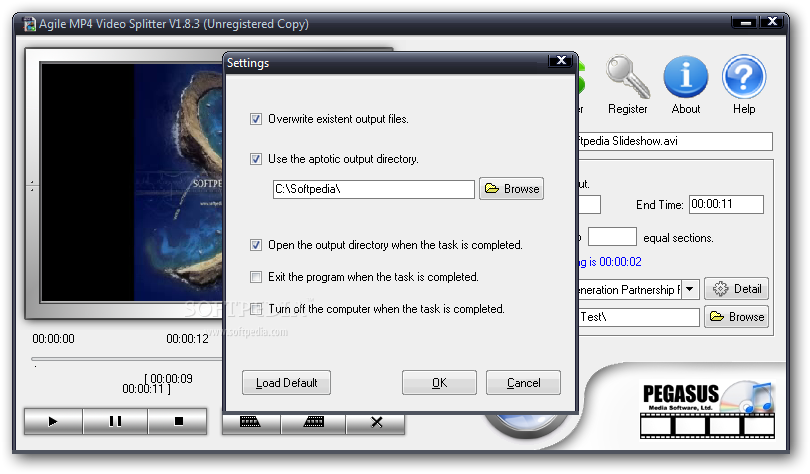Click the 00:00:12 duration label
This screenshot has width=810, height=474.
tap(187, 339)
